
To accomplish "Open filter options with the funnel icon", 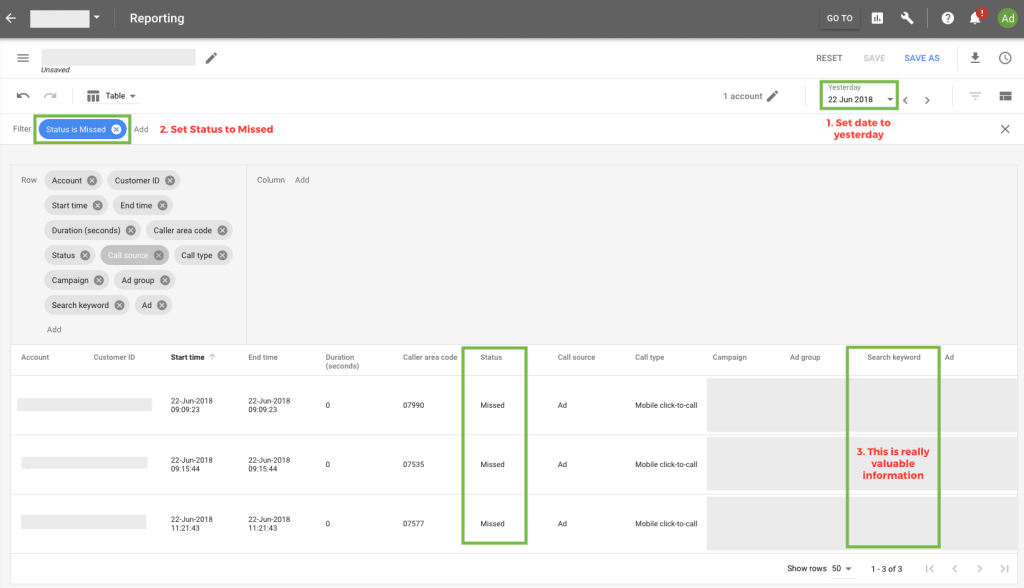I will tap(975, 95).
